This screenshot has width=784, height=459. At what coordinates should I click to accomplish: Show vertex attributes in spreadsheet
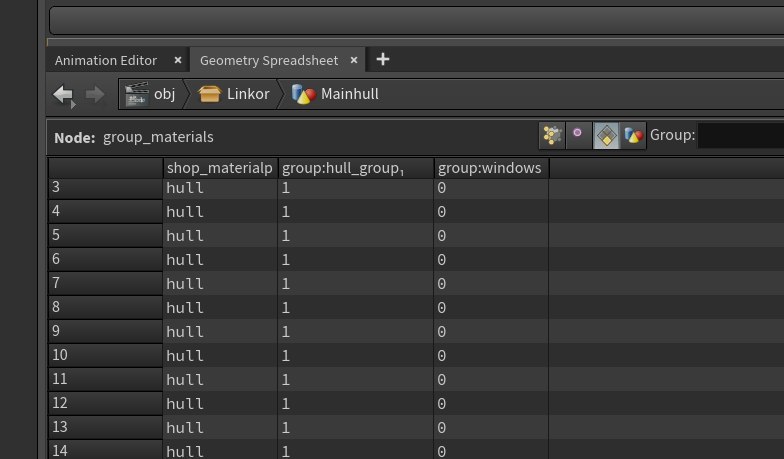pyautogui.click(x=578, y=135)
